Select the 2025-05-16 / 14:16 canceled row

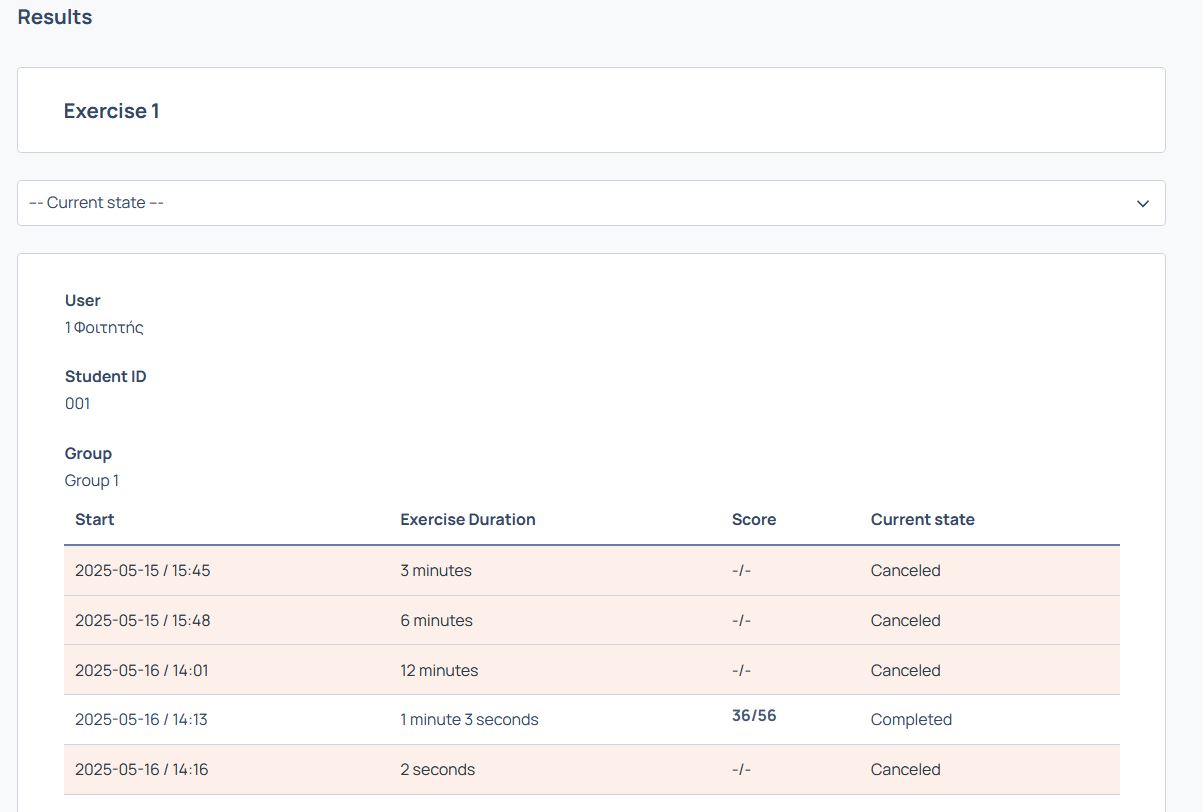pos(592,770)
